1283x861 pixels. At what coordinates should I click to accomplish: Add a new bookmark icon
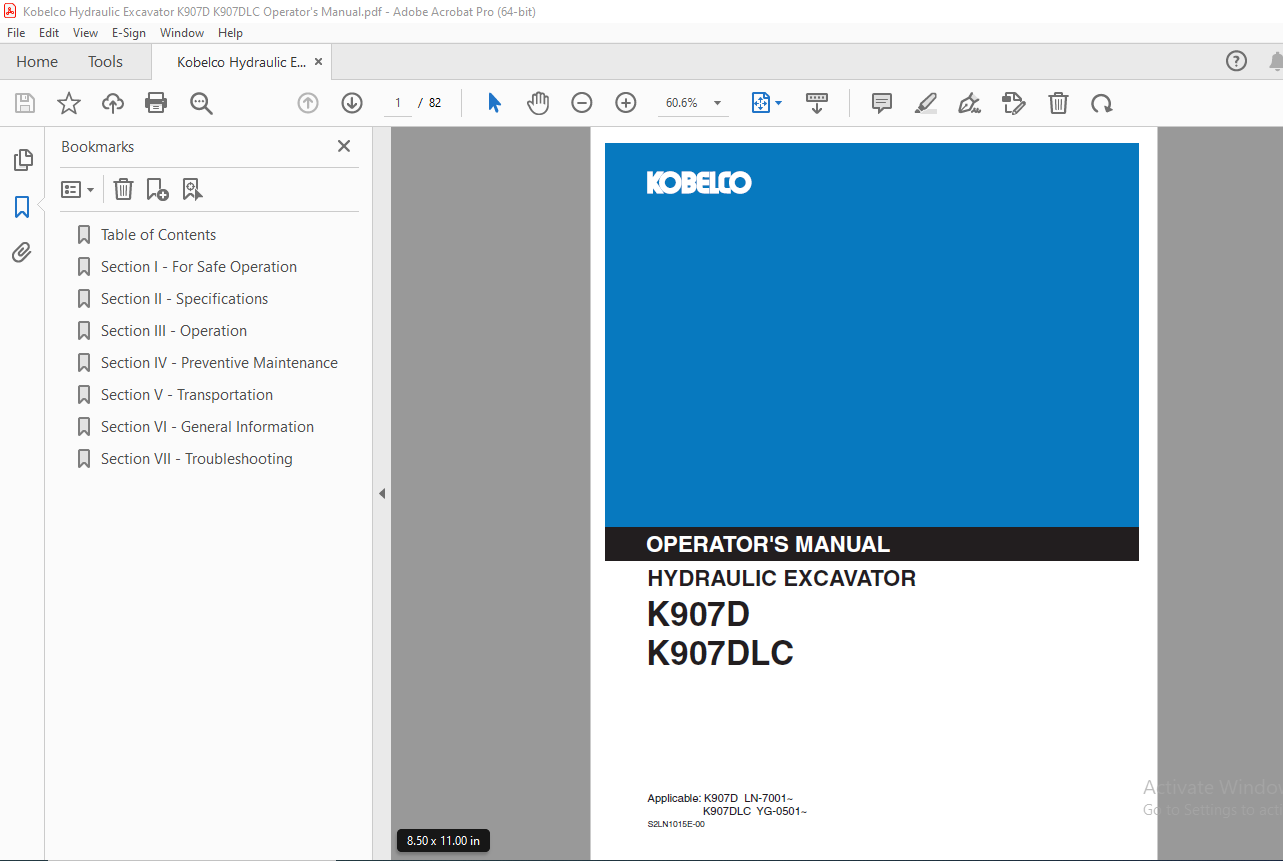coord(157,189)
